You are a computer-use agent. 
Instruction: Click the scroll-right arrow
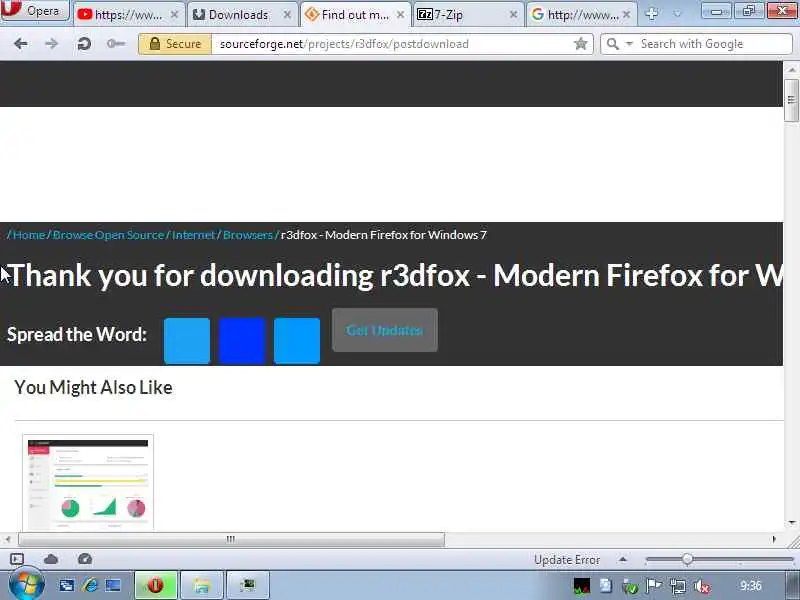point(774,539)
